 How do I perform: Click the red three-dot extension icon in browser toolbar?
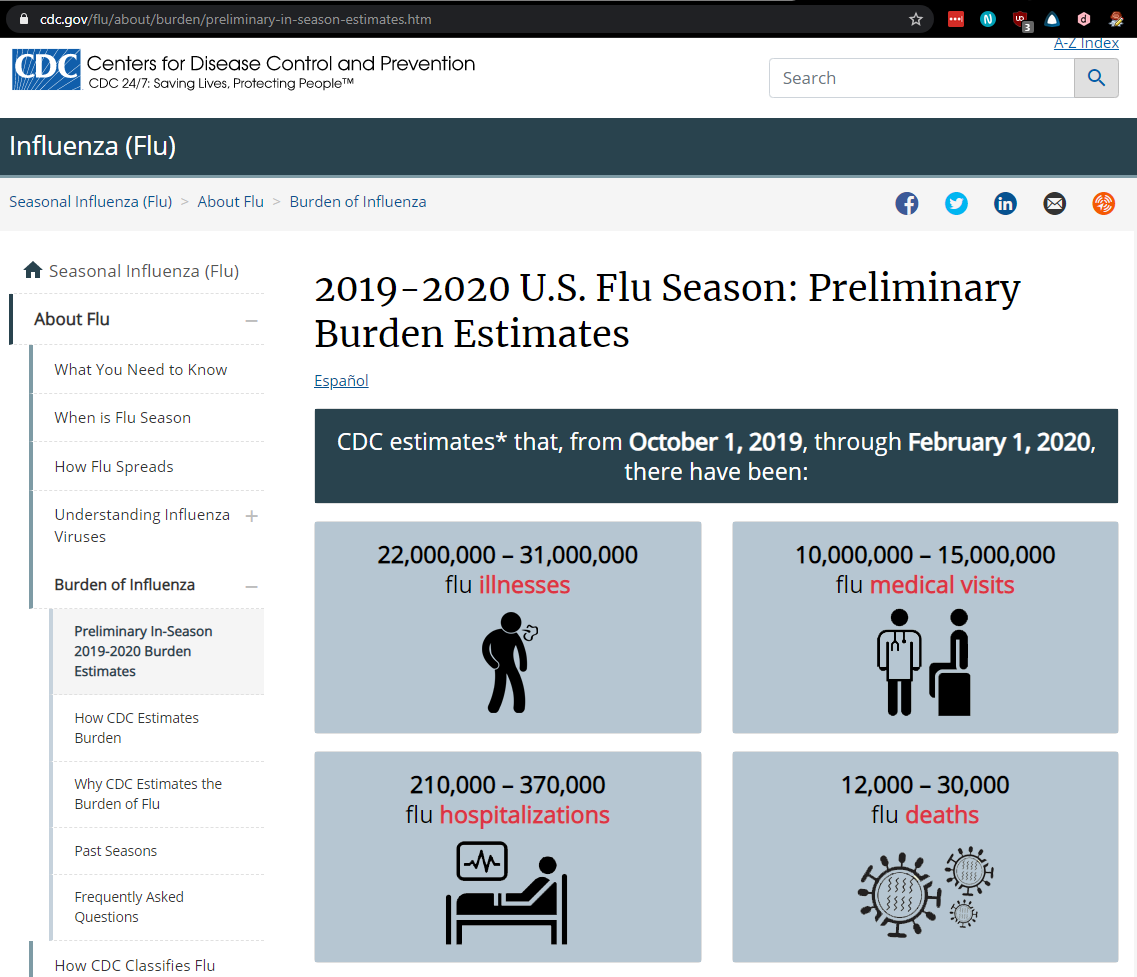(x=956, y=20)
